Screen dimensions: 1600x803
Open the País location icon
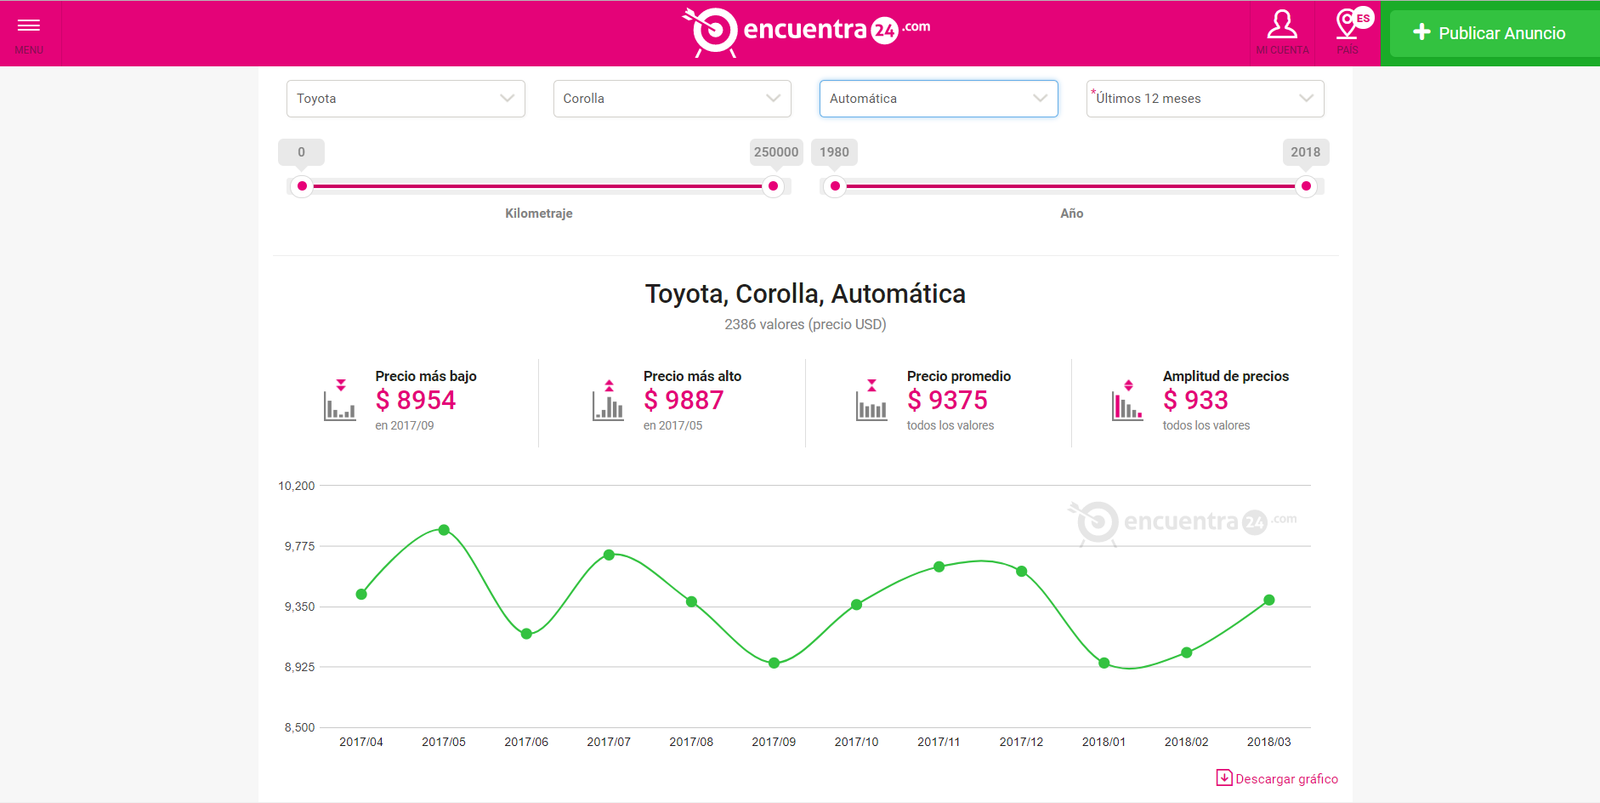[x=1348, y=24]
